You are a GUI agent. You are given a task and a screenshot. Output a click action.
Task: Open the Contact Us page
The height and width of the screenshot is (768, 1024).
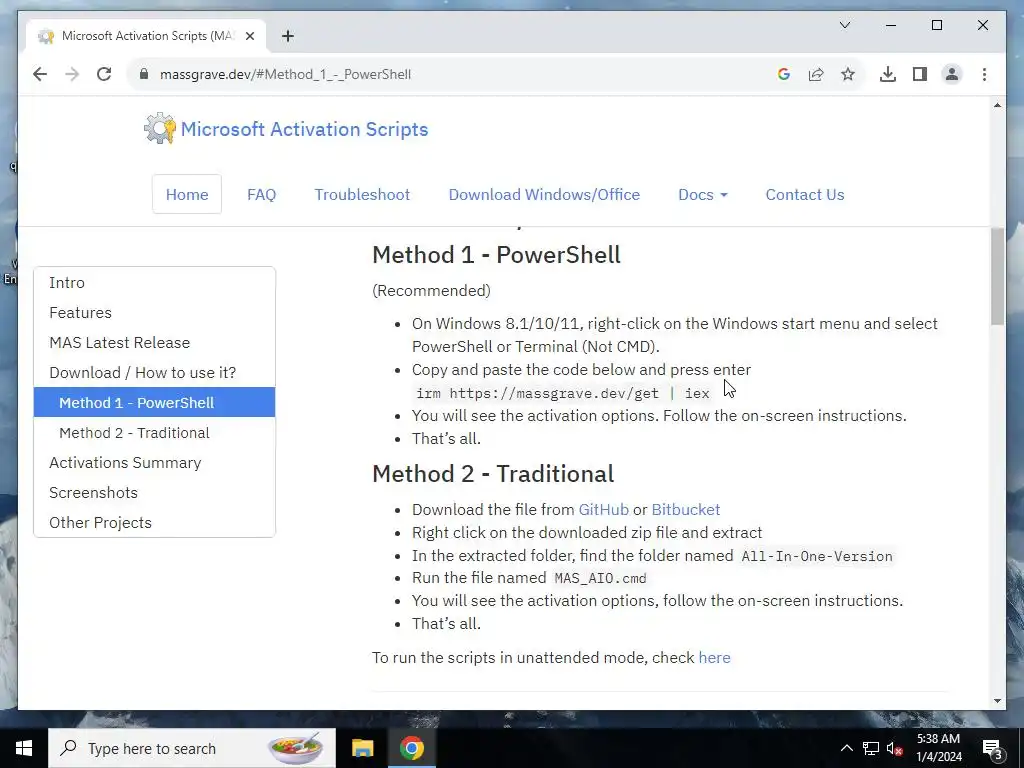pos(805,195)
